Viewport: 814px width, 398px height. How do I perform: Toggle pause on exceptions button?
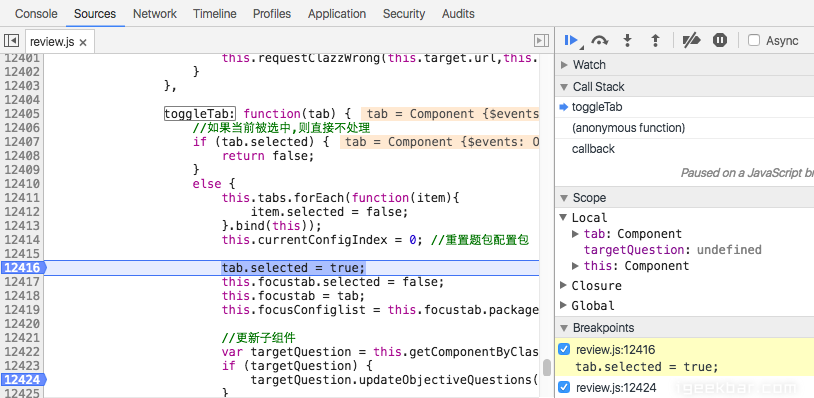(x=720, y=40)
